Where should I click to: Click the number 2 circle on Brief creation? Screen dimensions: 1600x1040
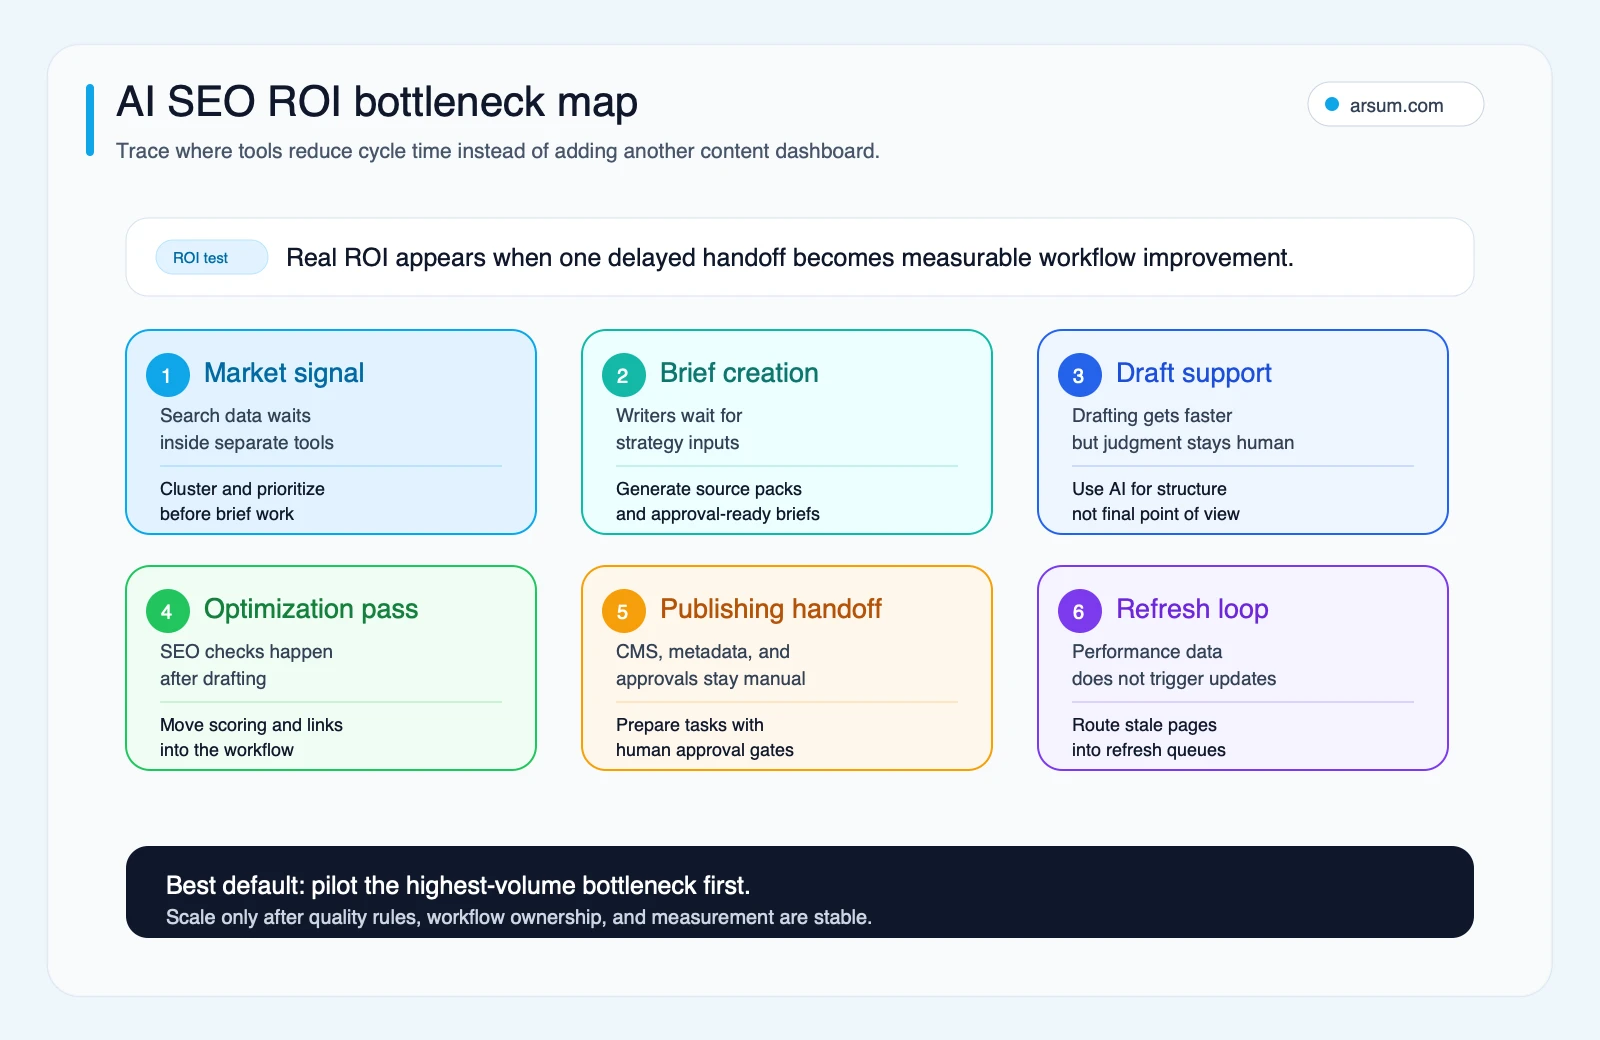pos(623,375)
